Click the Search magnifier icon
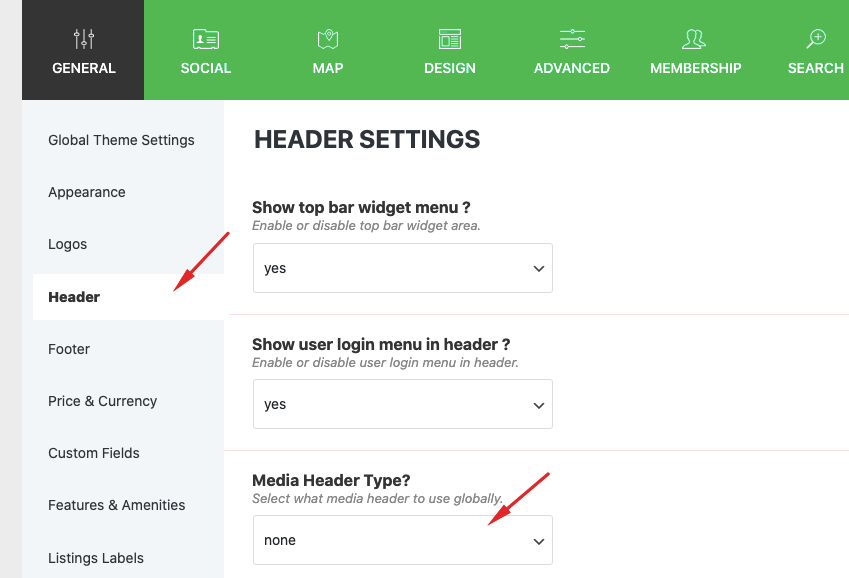Image resolution: width=849 pixels, height=578 pixels. click(x=816, y=39)
